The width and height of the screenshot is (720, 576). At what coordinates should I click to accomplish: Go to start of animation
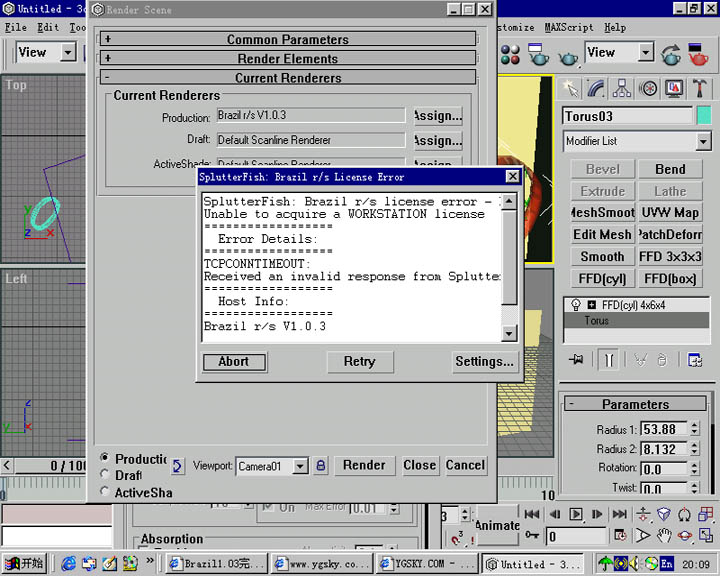pos(532,514)
